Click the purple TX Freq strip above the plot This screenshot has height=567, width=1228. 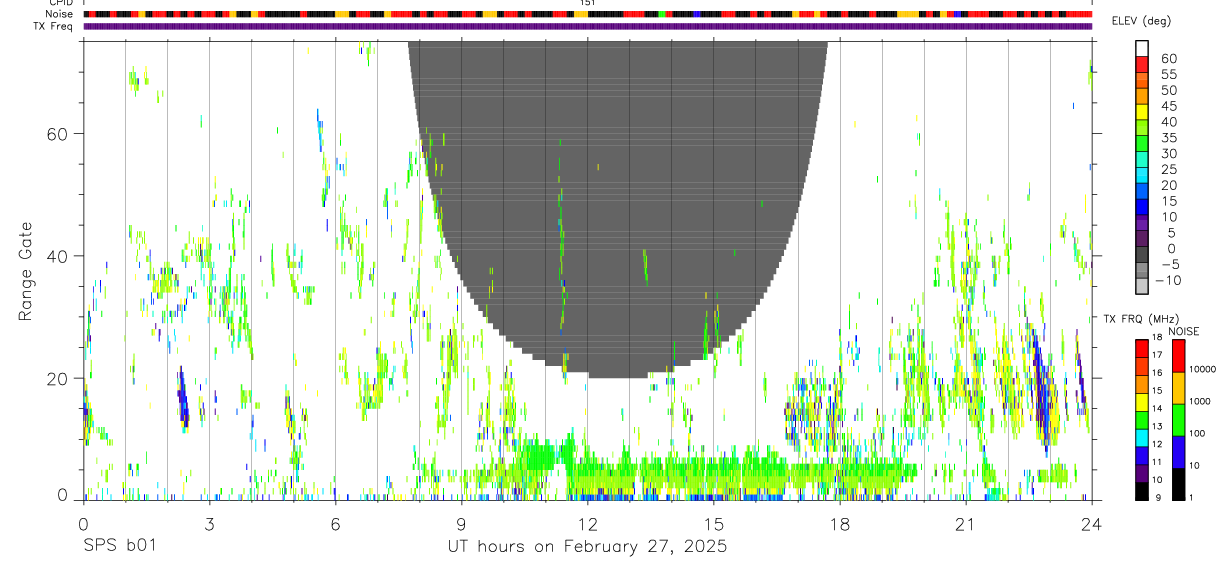coord(587,26)
